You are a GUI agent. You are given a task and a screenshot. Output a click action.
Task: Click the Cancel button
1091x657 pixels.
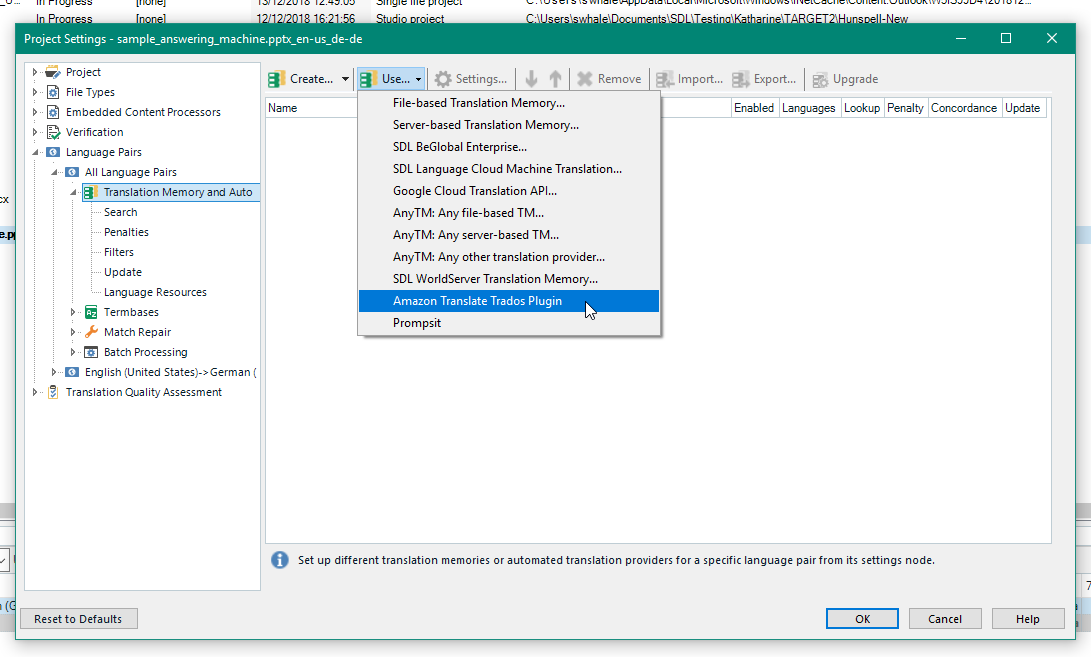tap(945, 619)
